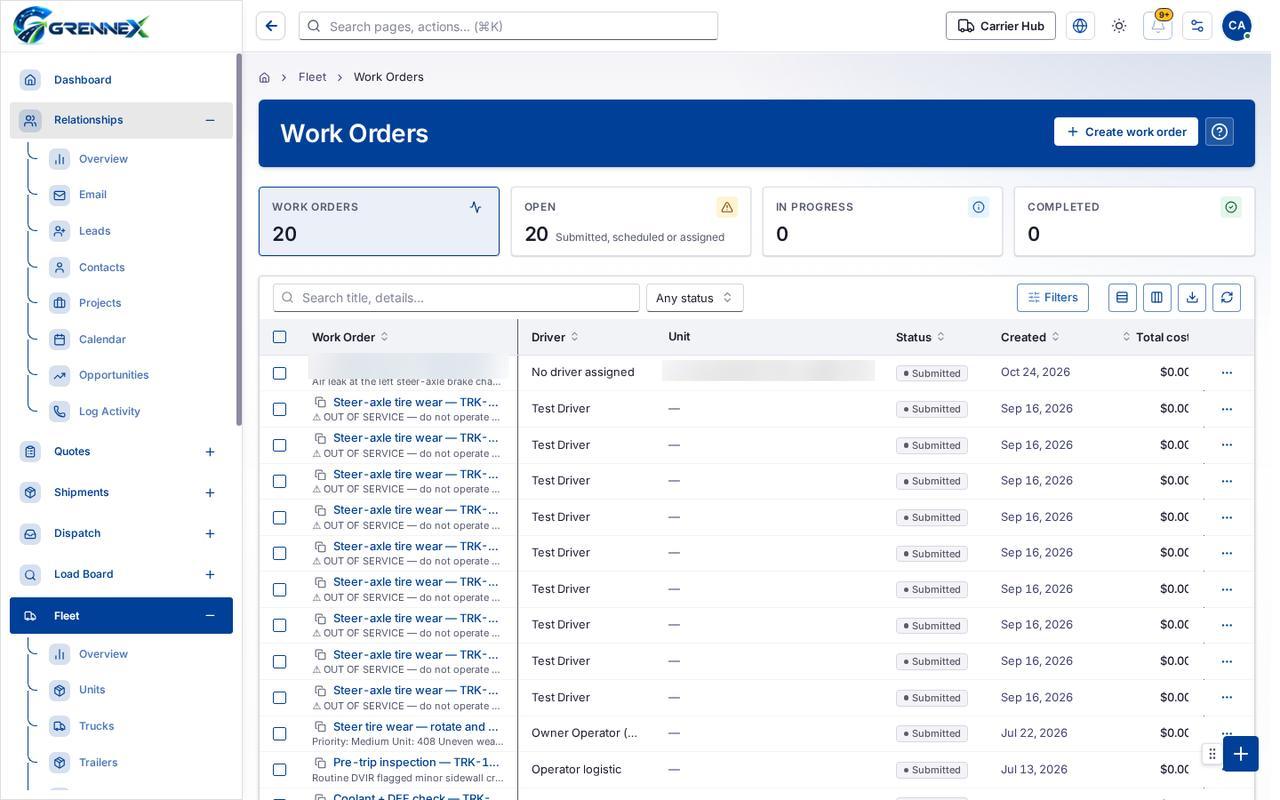Screen dimensions: 1280x800
Task: Select the Completed summary card
Action: pyautogui.click(x=1134, y=221)
